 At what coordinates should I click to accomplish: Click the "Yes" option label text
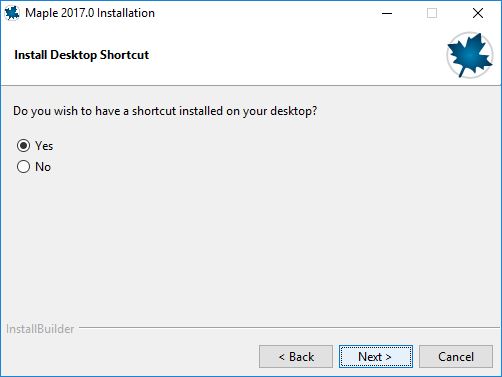click(44, 146)
